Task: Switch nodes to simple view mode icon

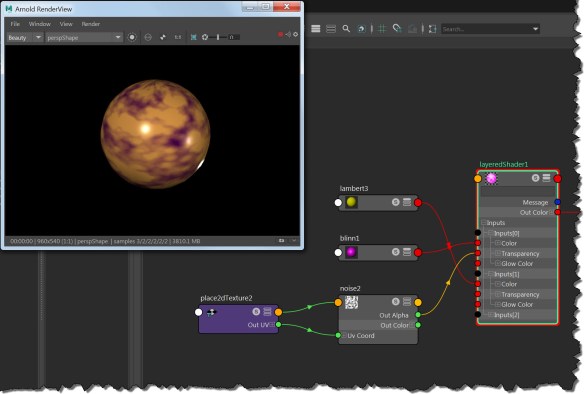Action: tap(331, 29)
